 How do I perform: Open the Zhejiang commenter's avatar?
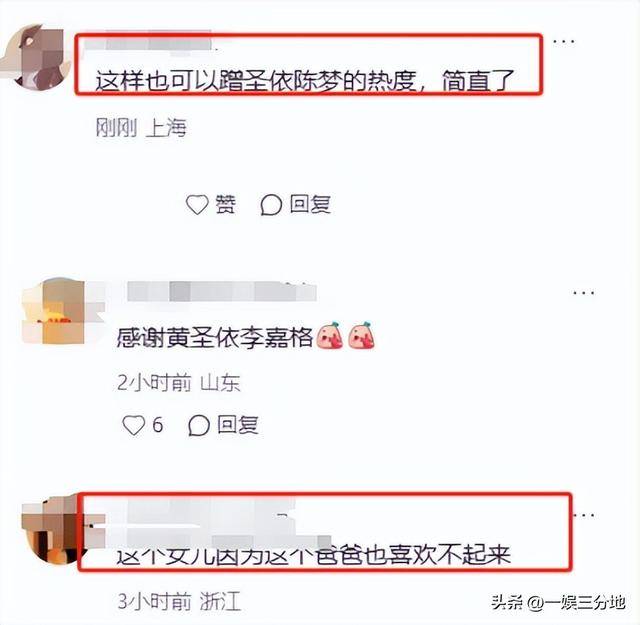click(53, 531)
